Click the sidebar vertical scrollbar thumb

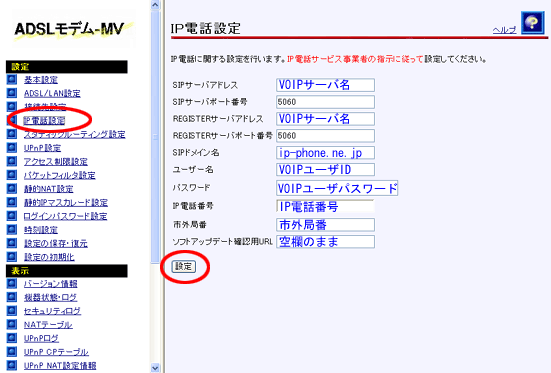155,136
